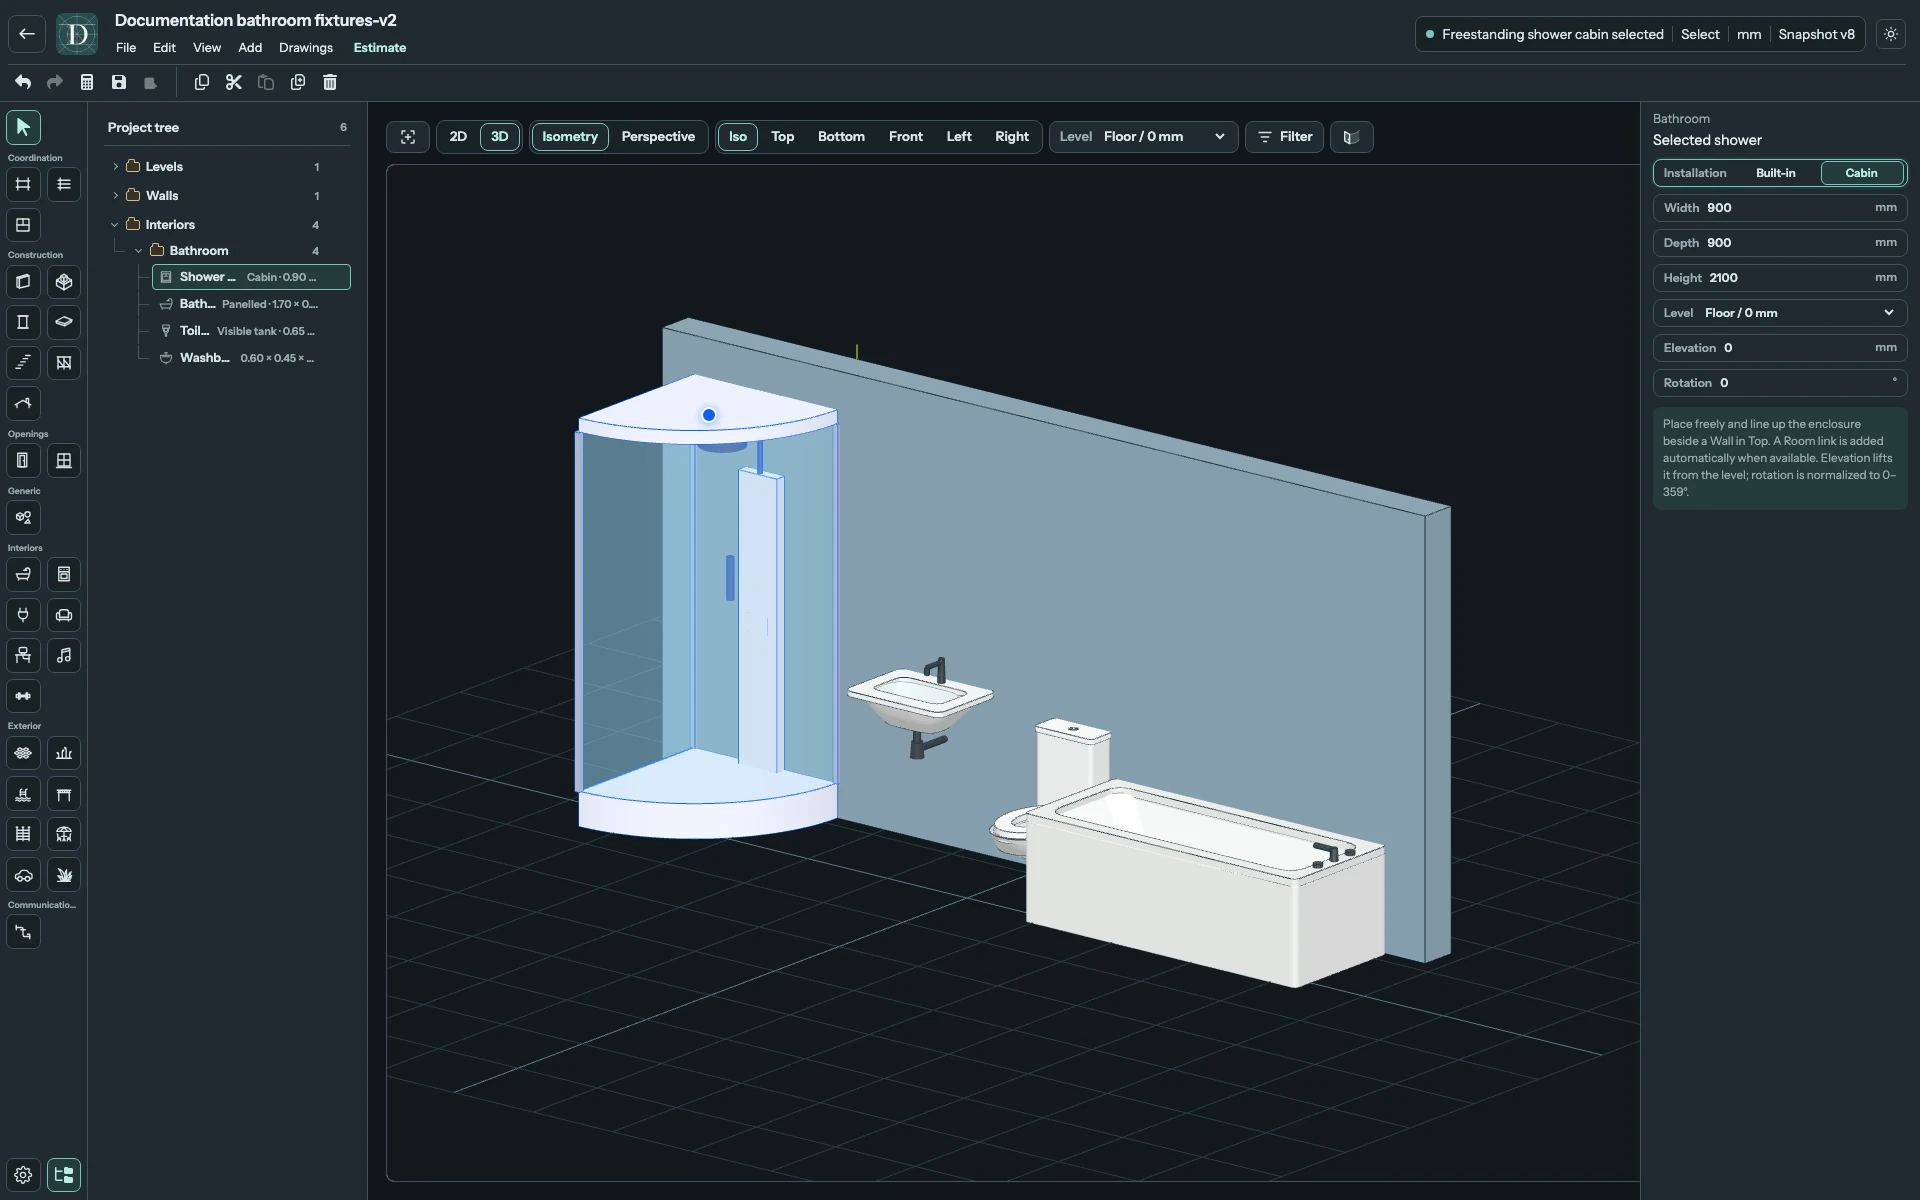Select the sofa furniture tool
Image resolution: width=1920 pixels, height=1200 pixels.
click(64, 615)
